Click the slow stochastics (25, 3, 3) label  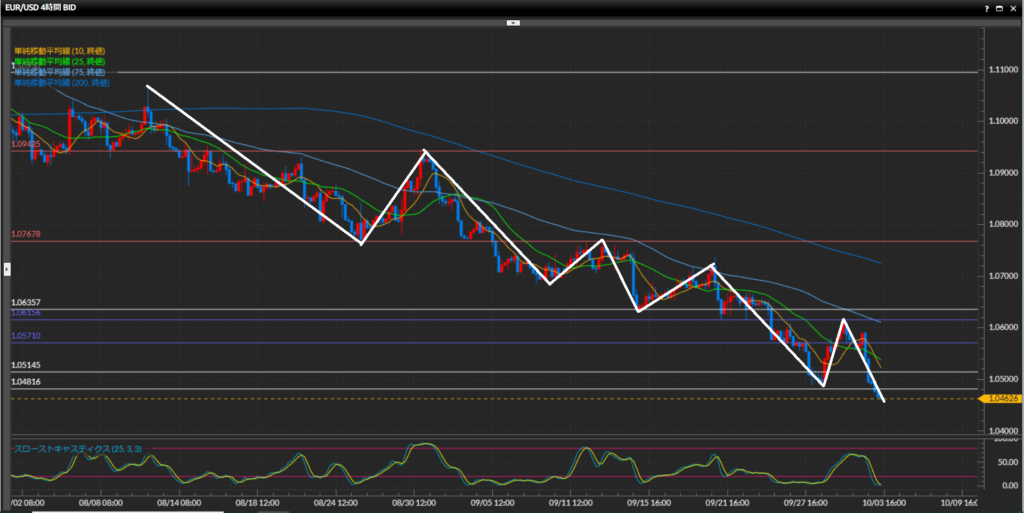point(77,448)
